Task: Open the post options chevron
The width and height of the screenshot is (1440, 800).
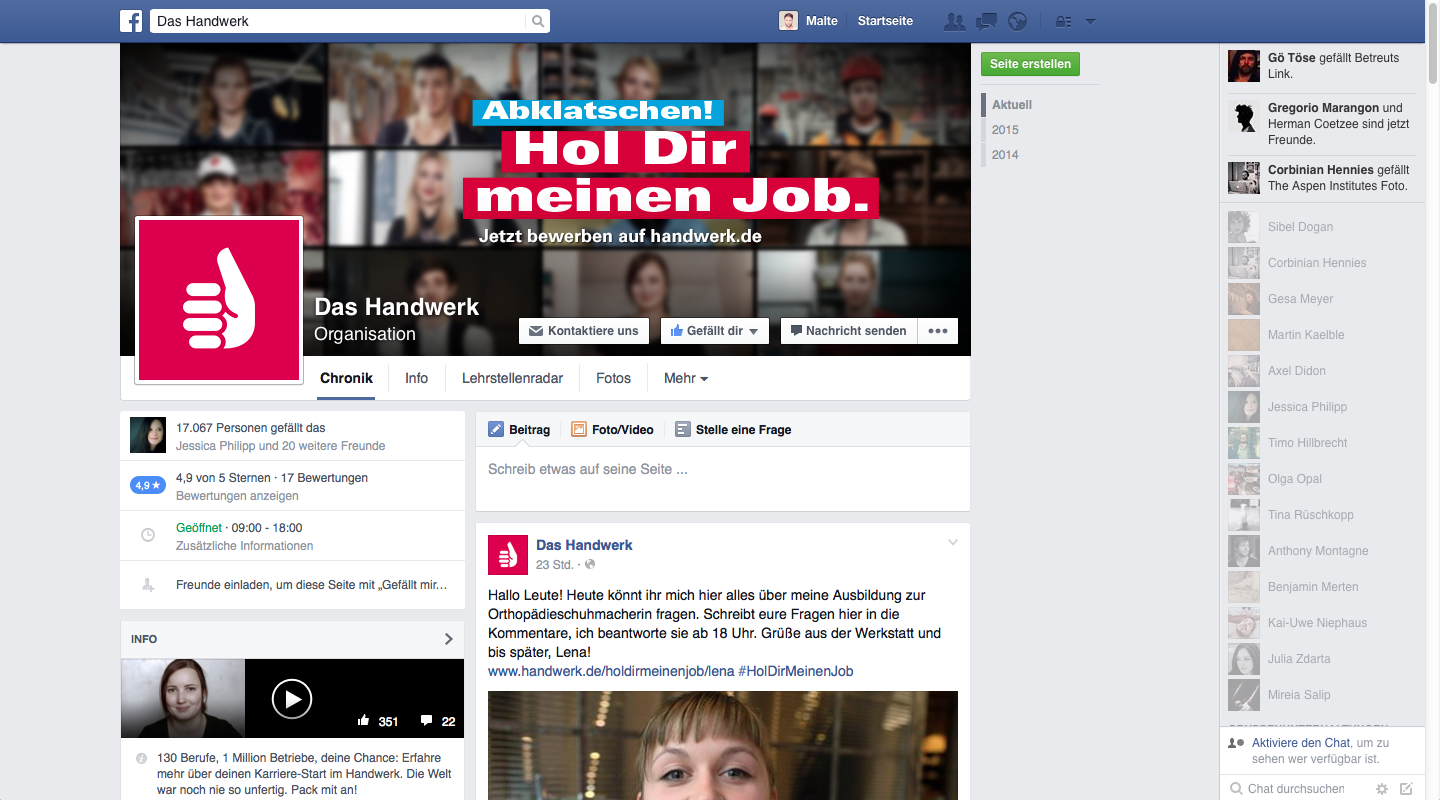Action: 953,543
